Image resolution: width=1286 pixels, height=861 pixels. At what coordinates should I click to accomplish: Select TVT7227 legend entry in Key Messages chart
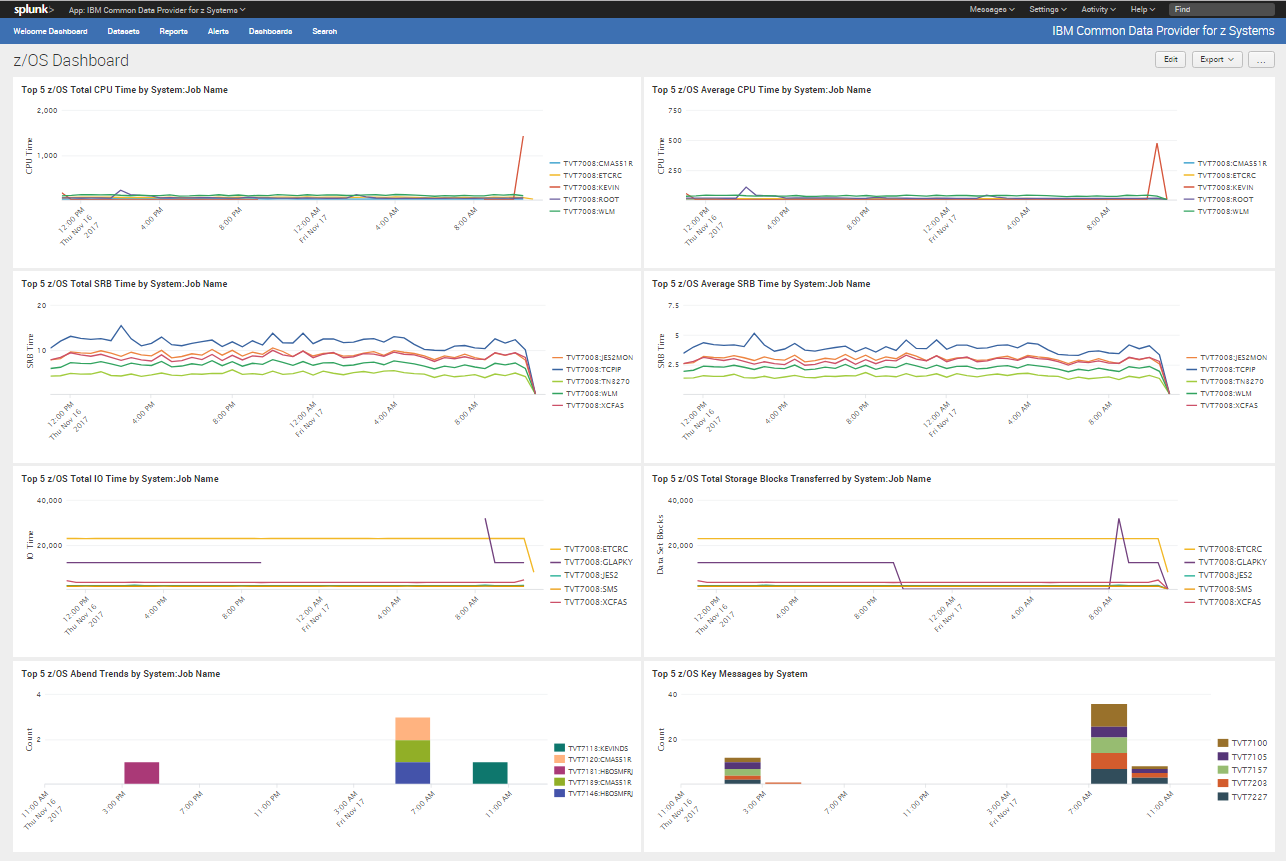coord(1242,797)
